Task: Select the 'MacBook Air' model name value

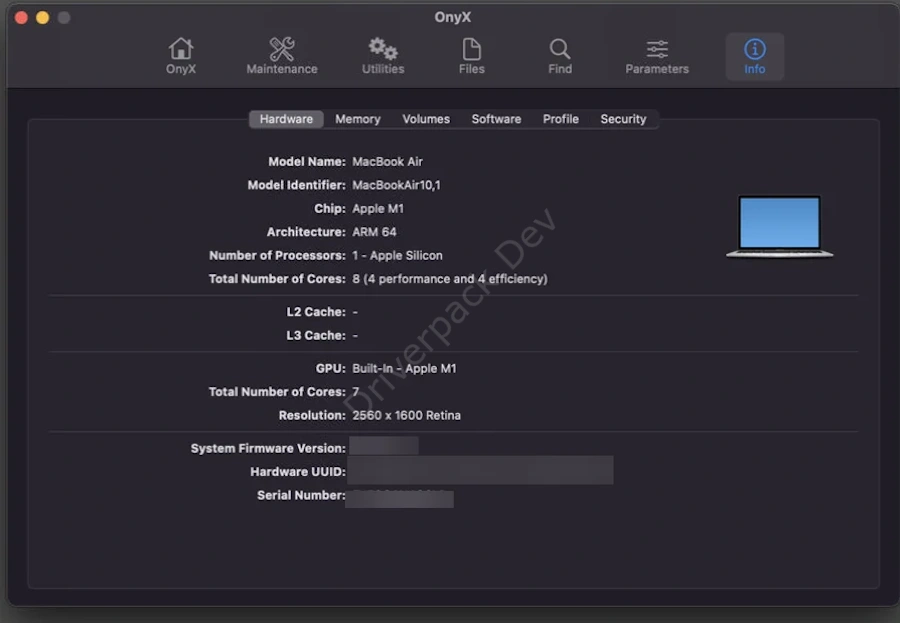Action: (387, 162)
